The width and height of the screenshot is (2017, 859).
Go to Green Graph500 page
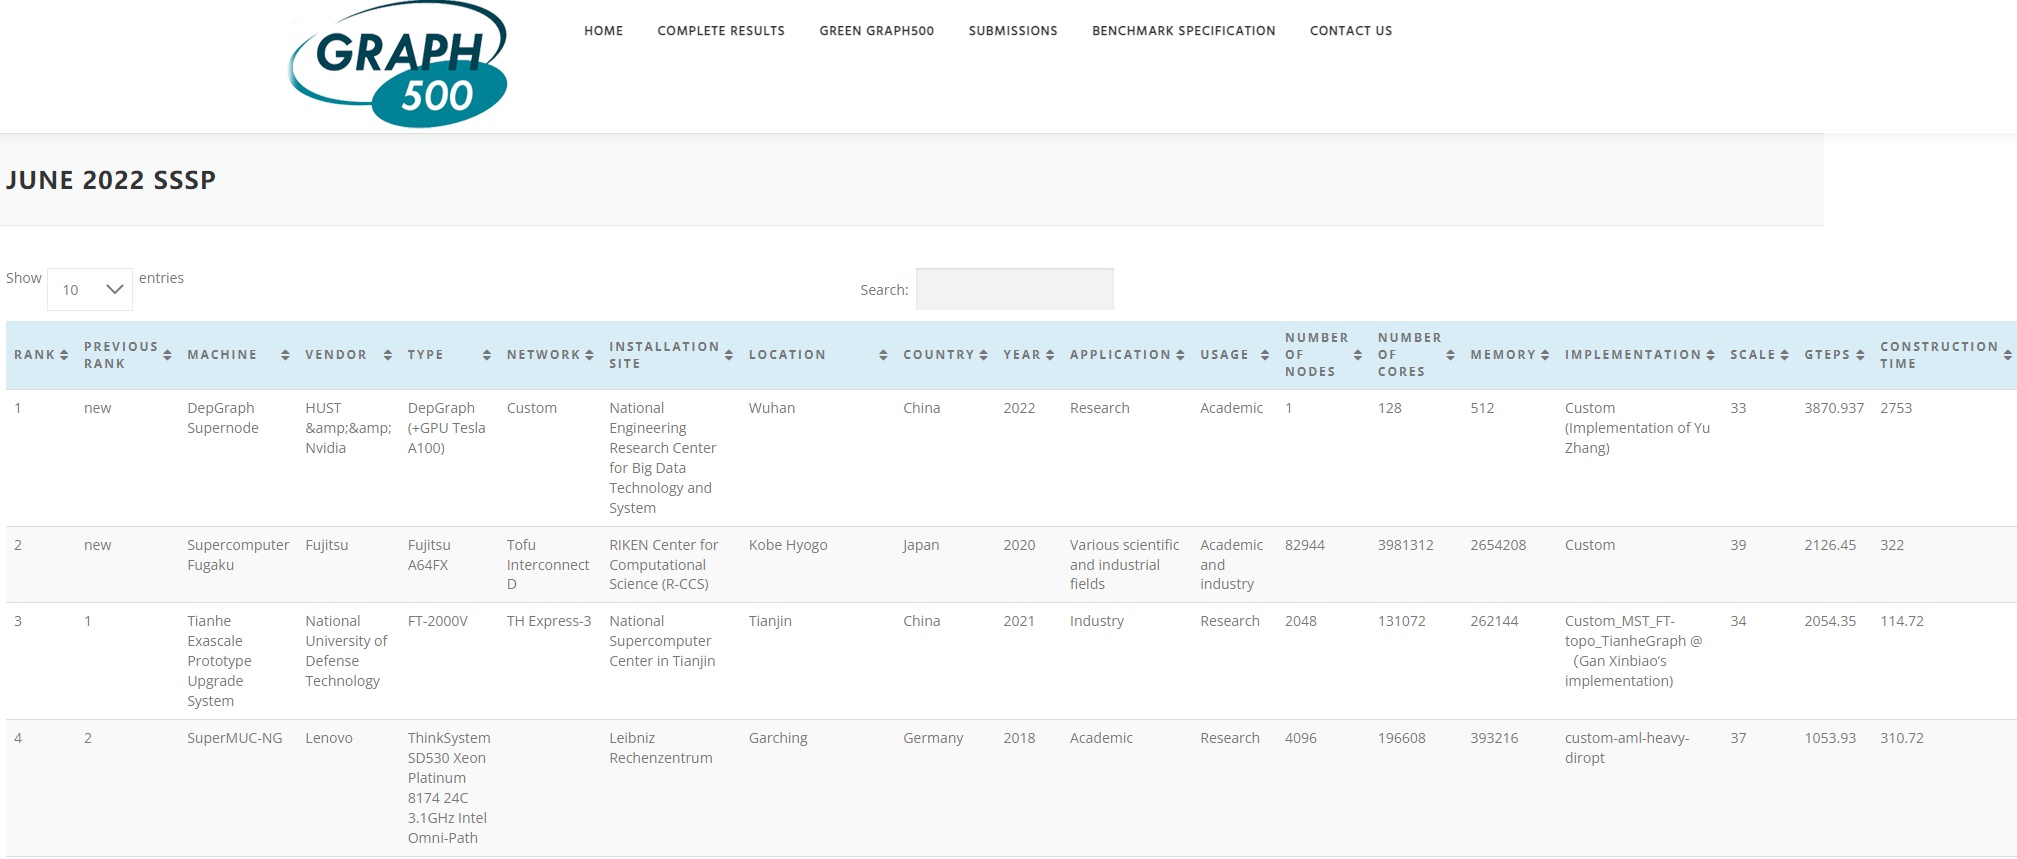pyautogui.click(x=876, y=31)
